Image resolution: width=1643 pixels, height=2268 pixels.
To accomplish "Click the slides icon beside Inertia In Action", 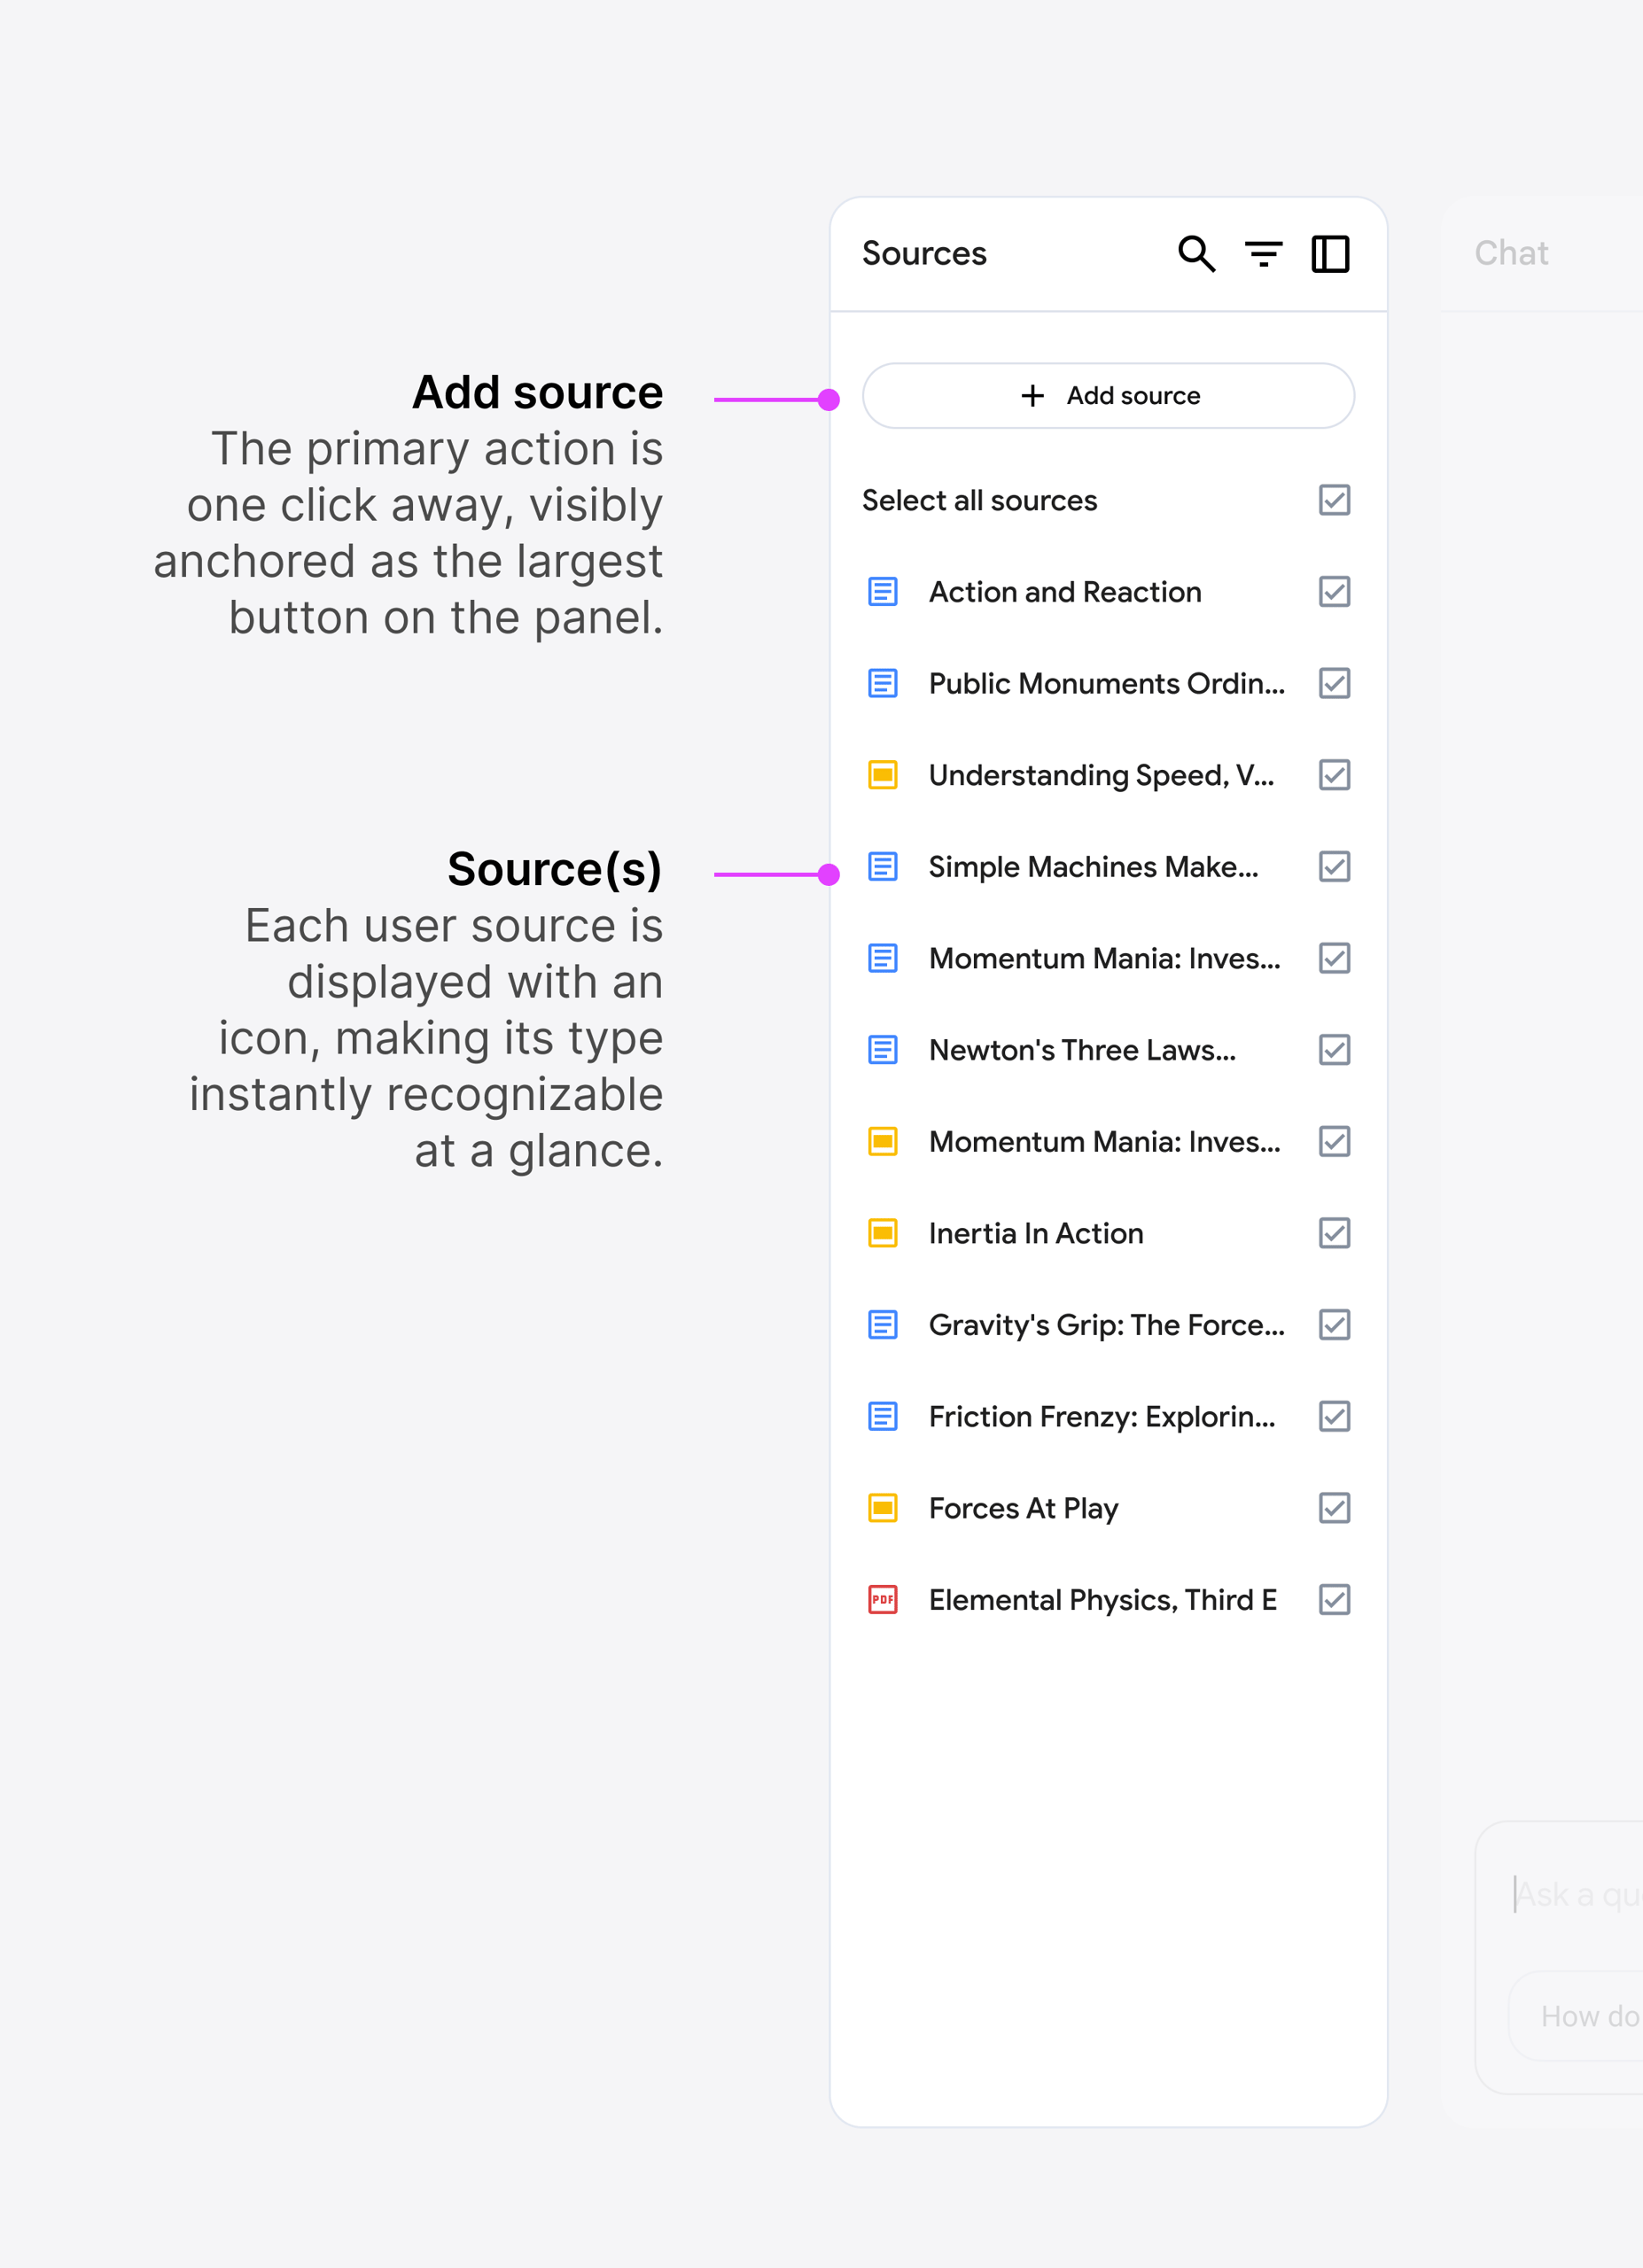I will 882,1233.
